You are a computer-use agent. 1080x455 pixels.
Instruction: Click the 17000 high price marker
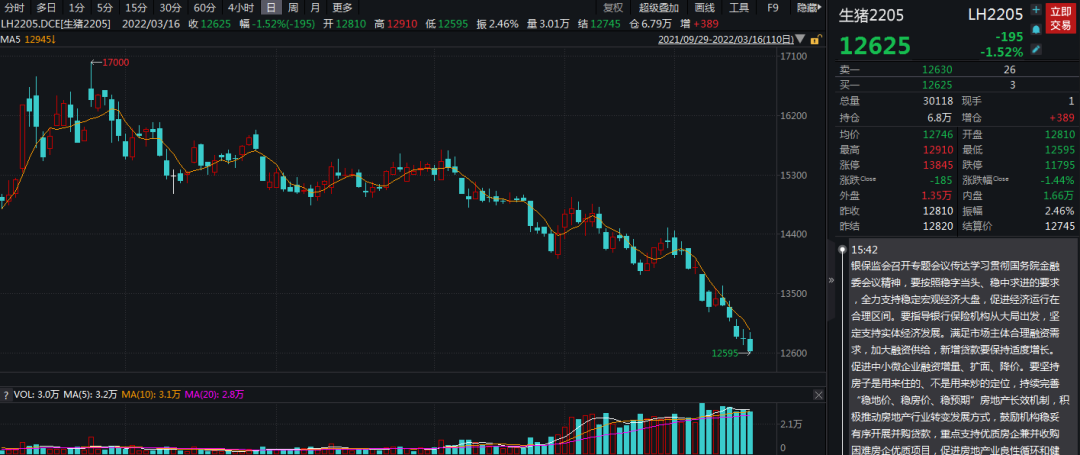pos(116,63)
